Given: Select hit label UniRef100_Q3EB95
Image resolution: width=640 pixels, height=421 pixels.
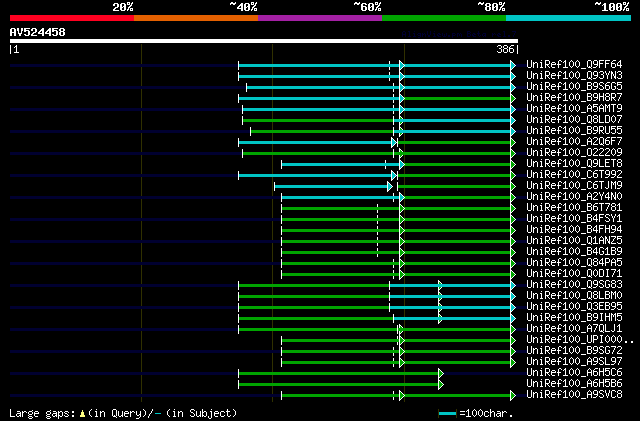Looking at the screenshot, I should coord(574,307).
